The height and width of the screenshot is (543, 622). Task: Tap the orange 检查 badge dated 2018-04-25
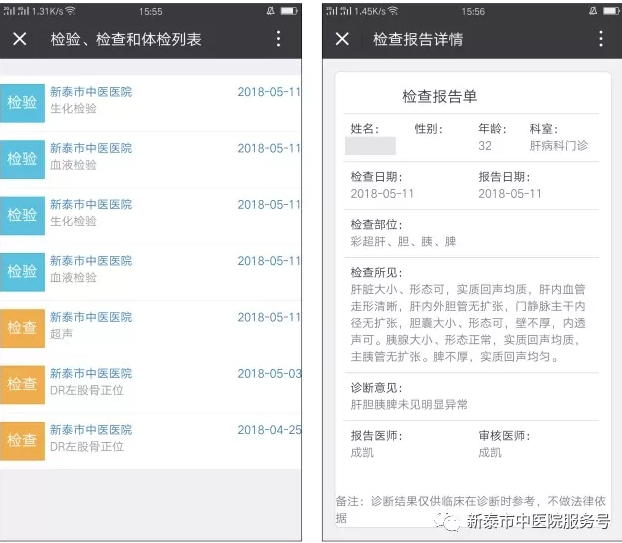click(x=22, y=439)
